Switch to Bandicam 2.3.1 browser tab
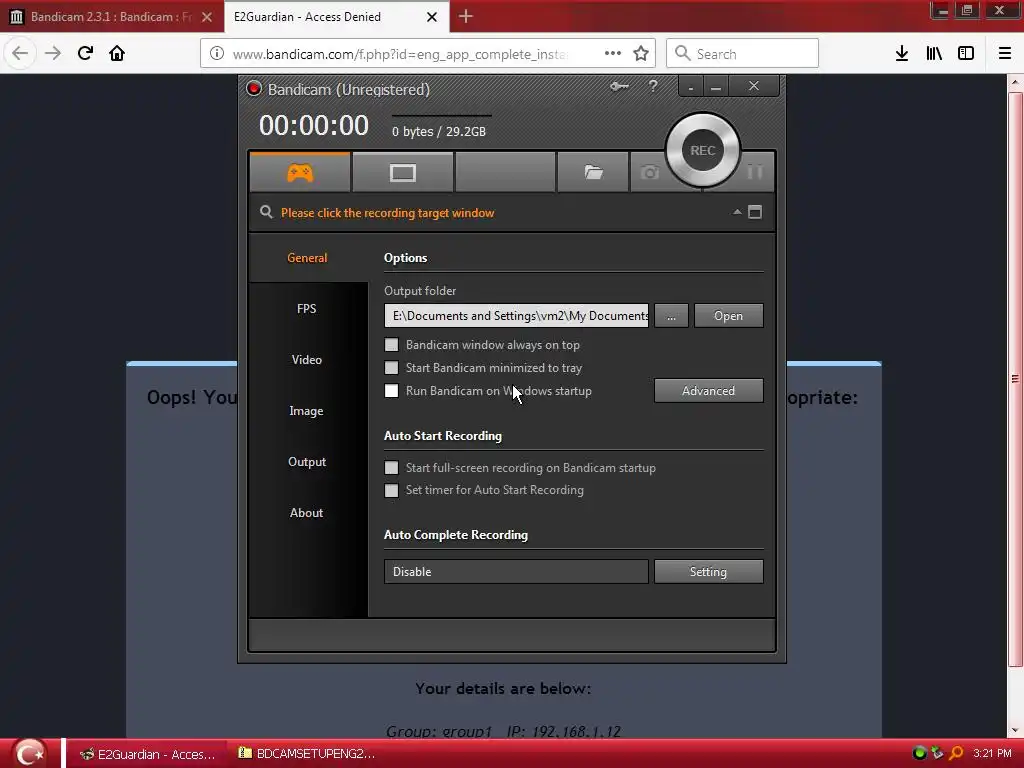This screenshot has width=1024, height=768. pos(111,17)
